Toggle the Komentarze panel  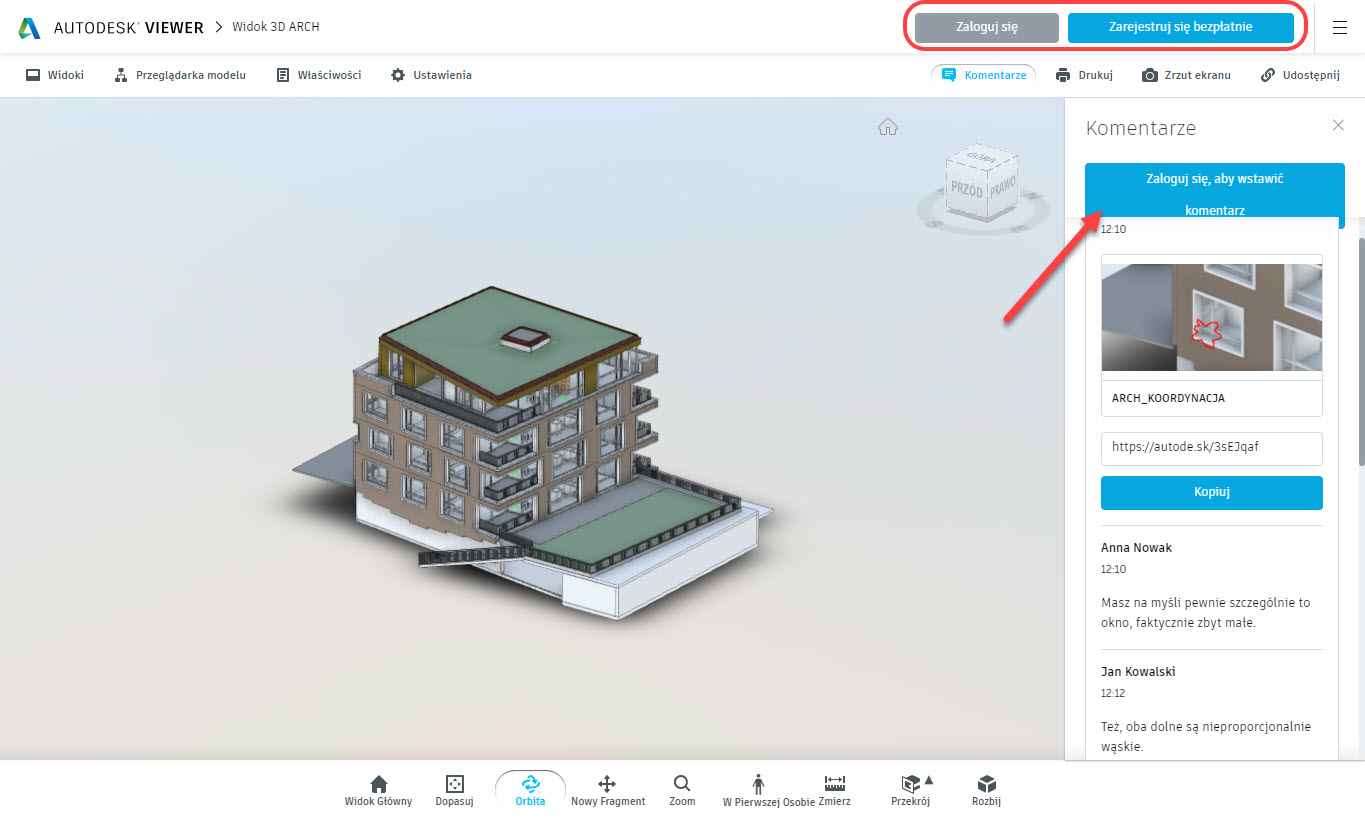point(984,75)
